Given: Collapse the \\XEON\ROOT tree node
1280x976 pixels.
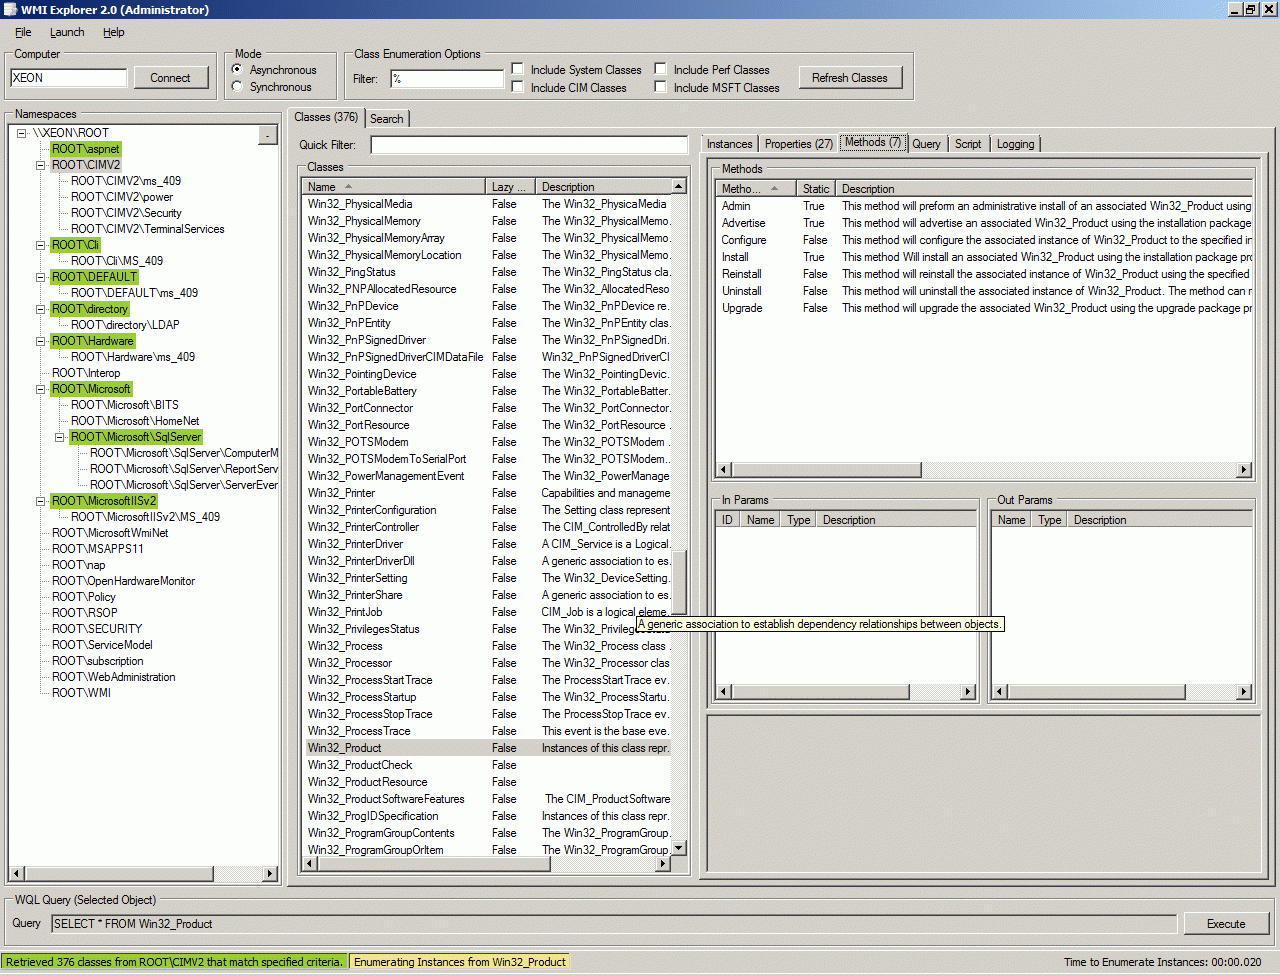Looking at the screenshot, I should [22, 133].
